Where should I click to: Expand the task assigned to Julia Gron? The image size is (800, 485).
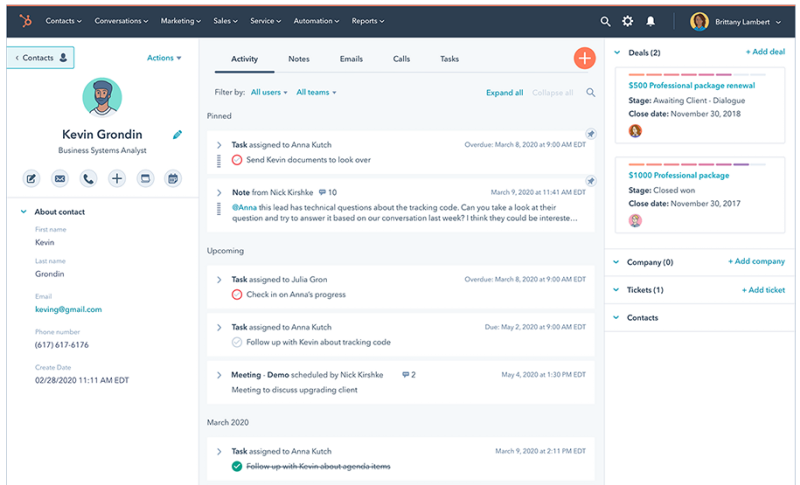219,279
